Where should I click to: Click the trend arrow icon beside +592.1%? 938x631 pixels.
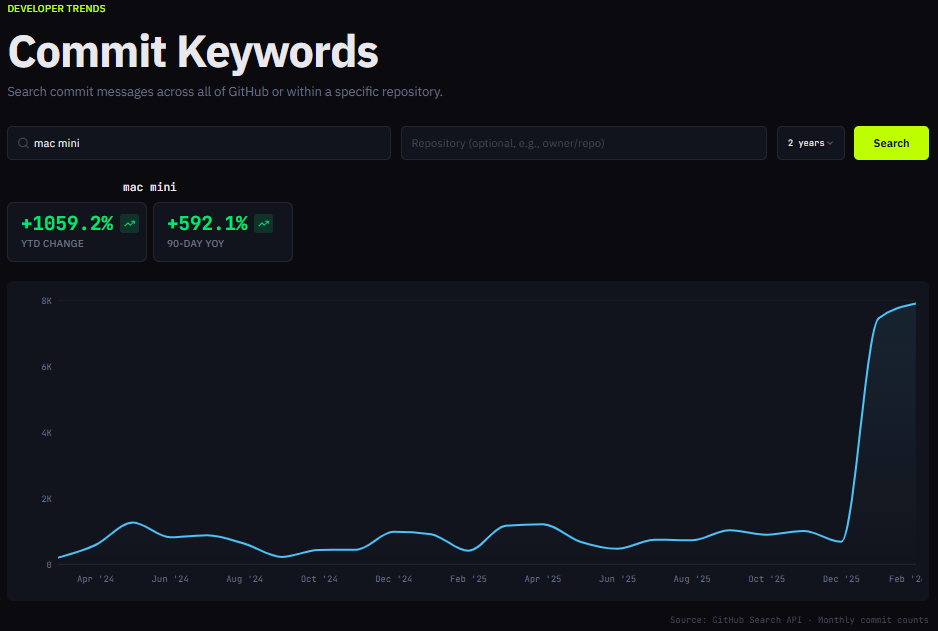(x=264, y=224)
